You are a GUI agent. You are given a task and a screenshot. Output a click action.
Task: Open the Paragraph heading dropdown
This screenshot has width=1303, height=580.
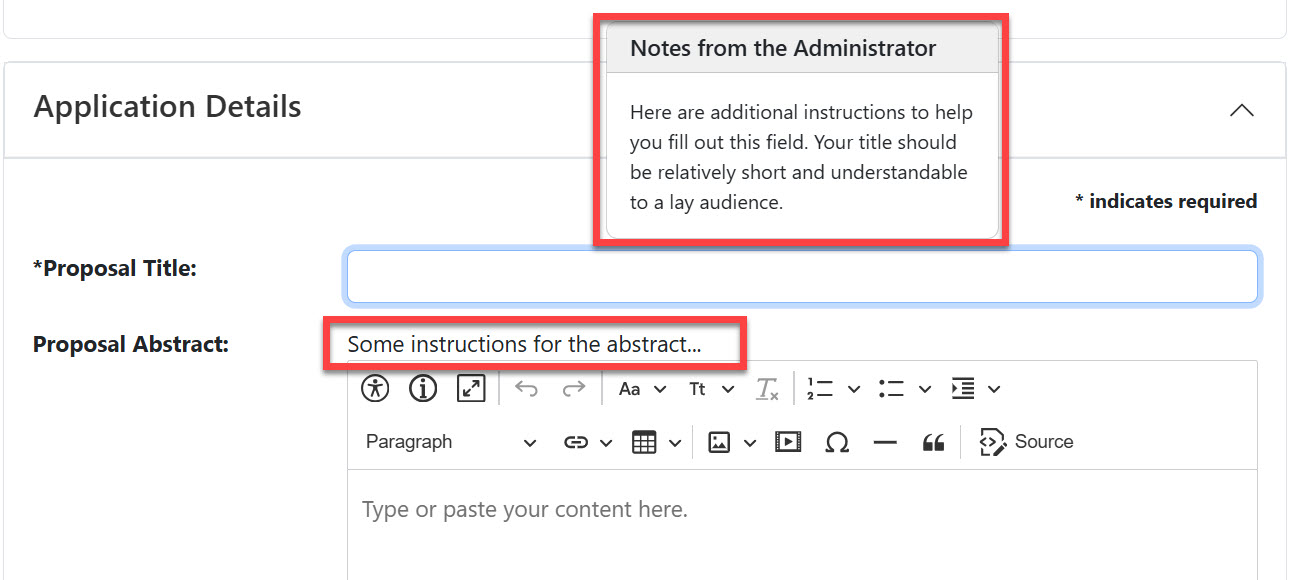tap(451, 442)
